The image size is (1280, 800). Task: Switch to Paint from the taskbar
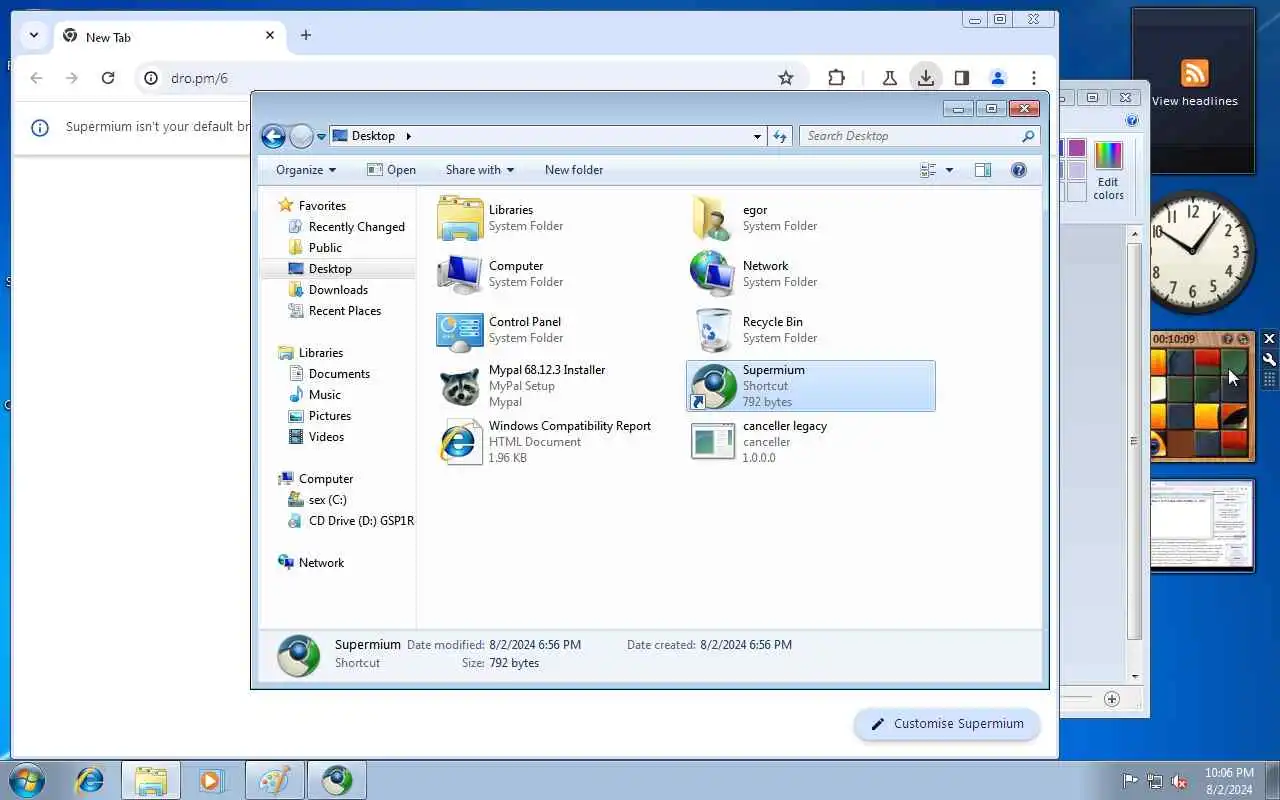click(274, 780)
